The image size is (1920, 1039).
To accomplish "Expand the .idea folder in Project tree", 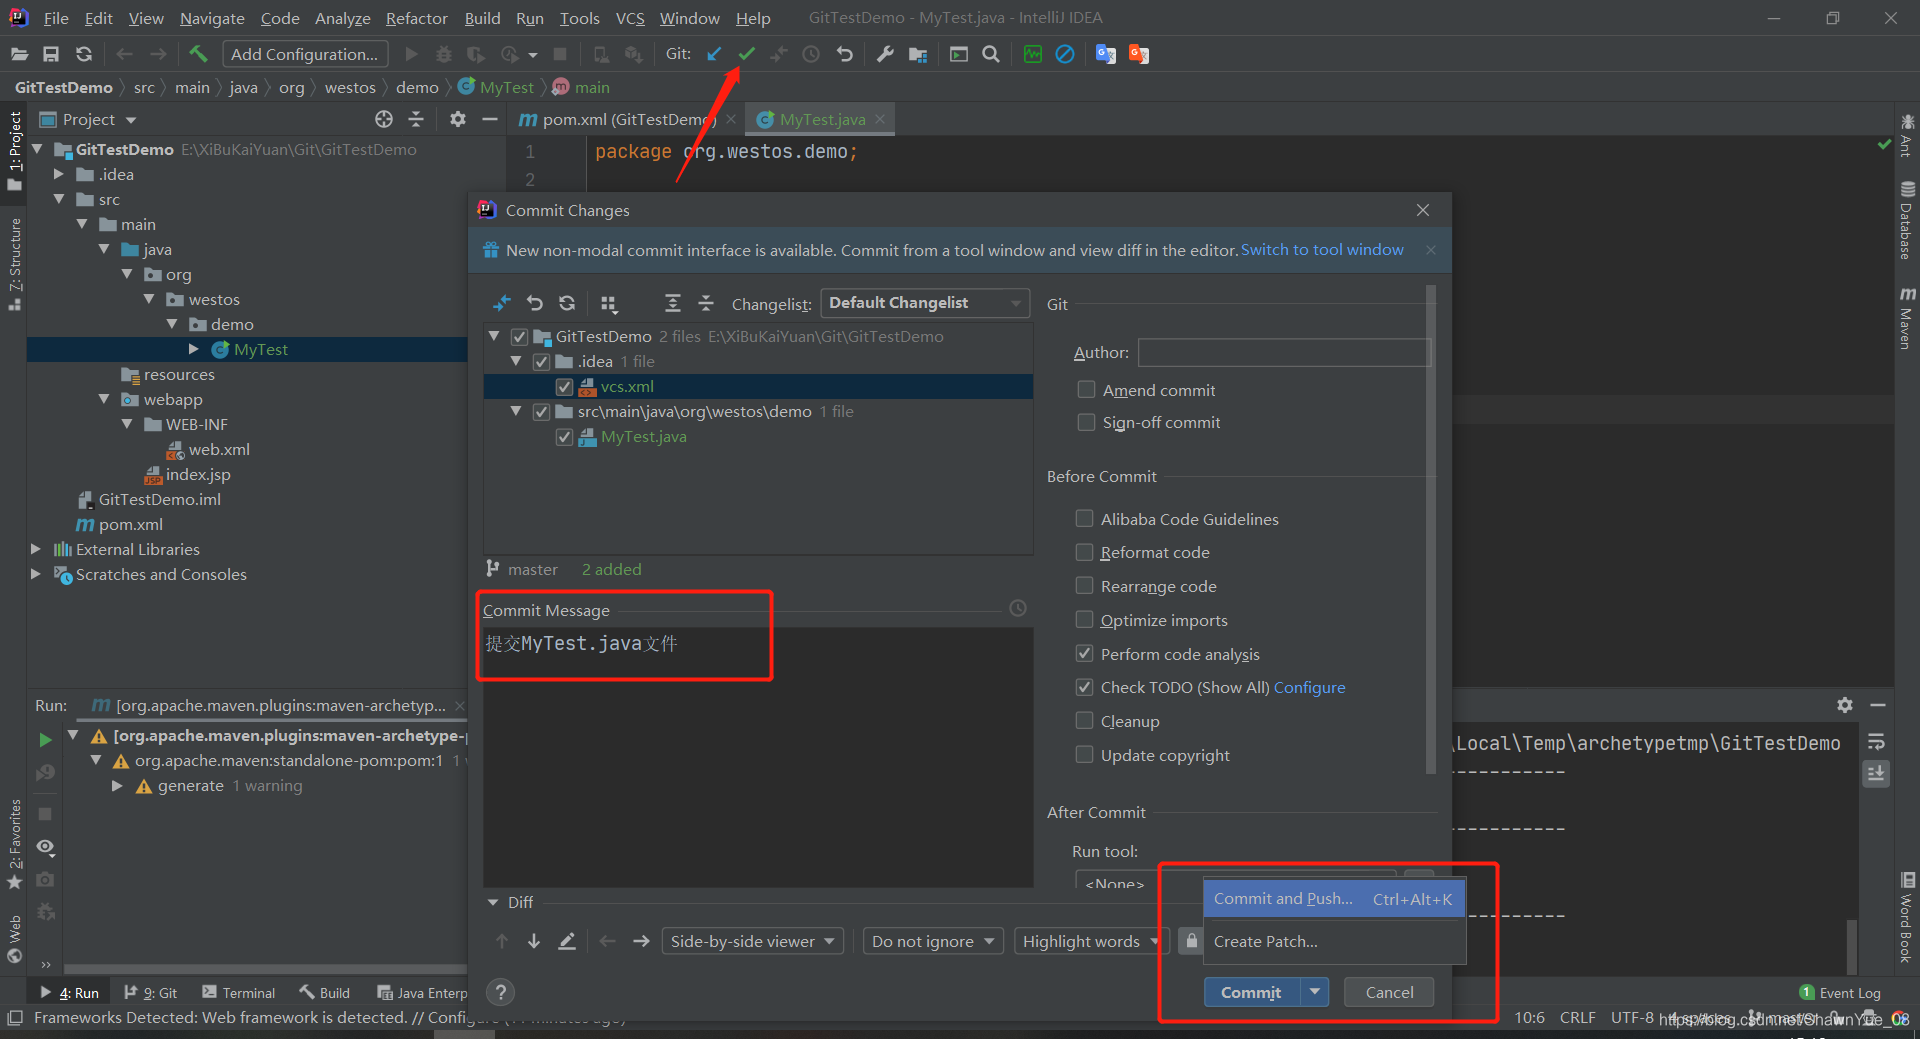I will point(58,174).
